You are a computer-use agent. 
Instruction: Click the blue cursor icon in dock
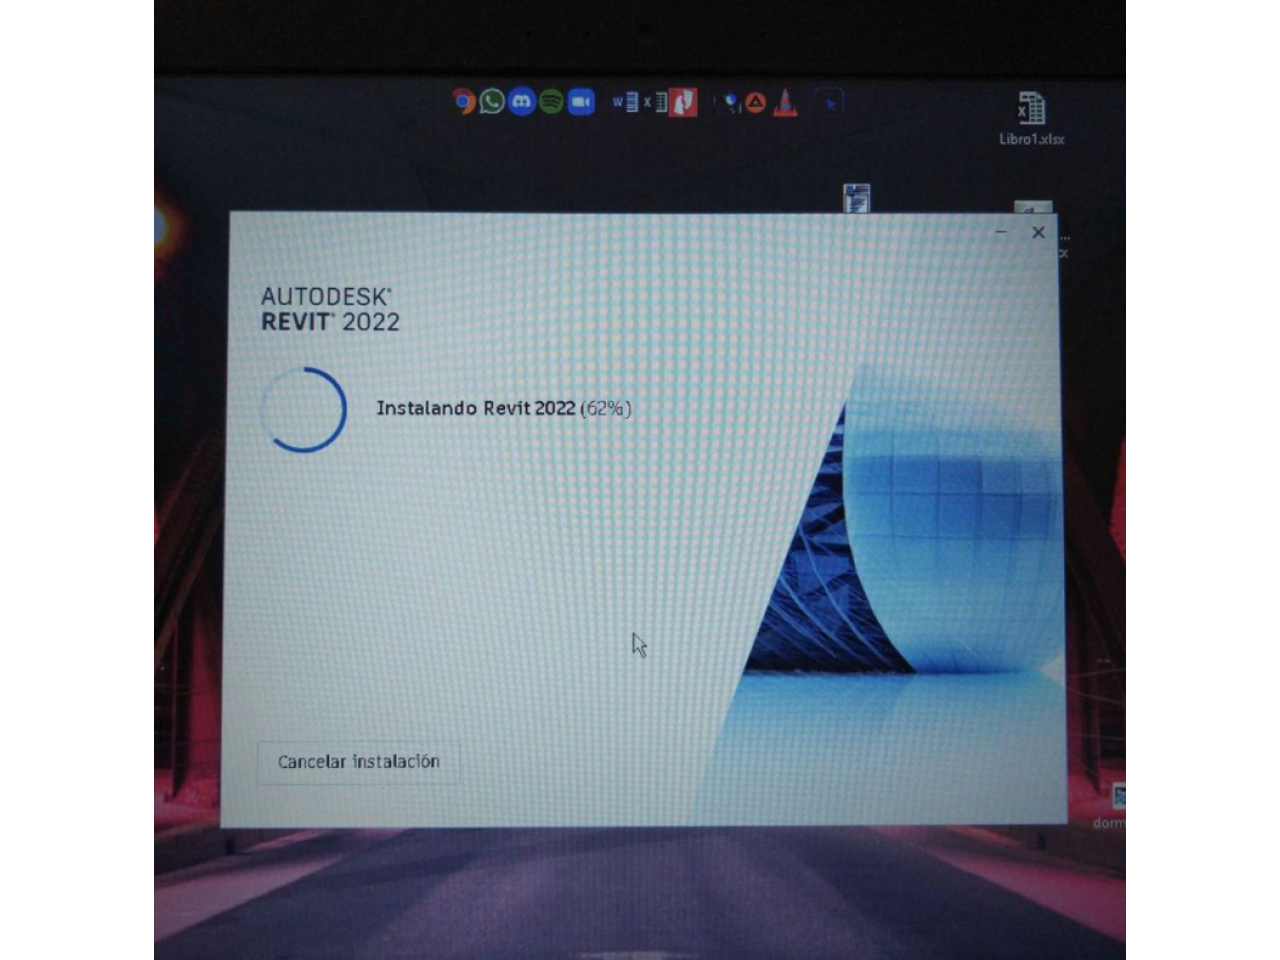click(x=828, y=101)
